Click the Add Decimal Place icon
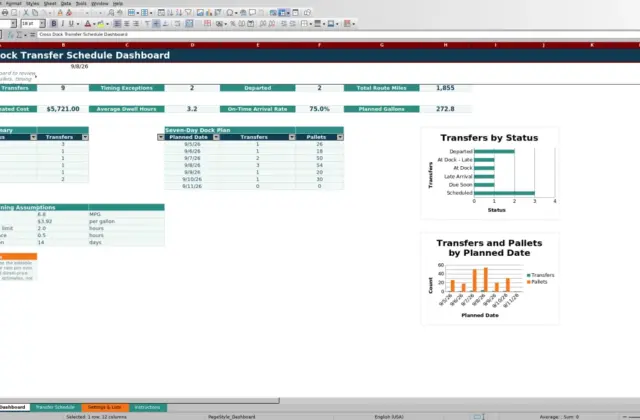The image size is (640, 420). [263, 24]
